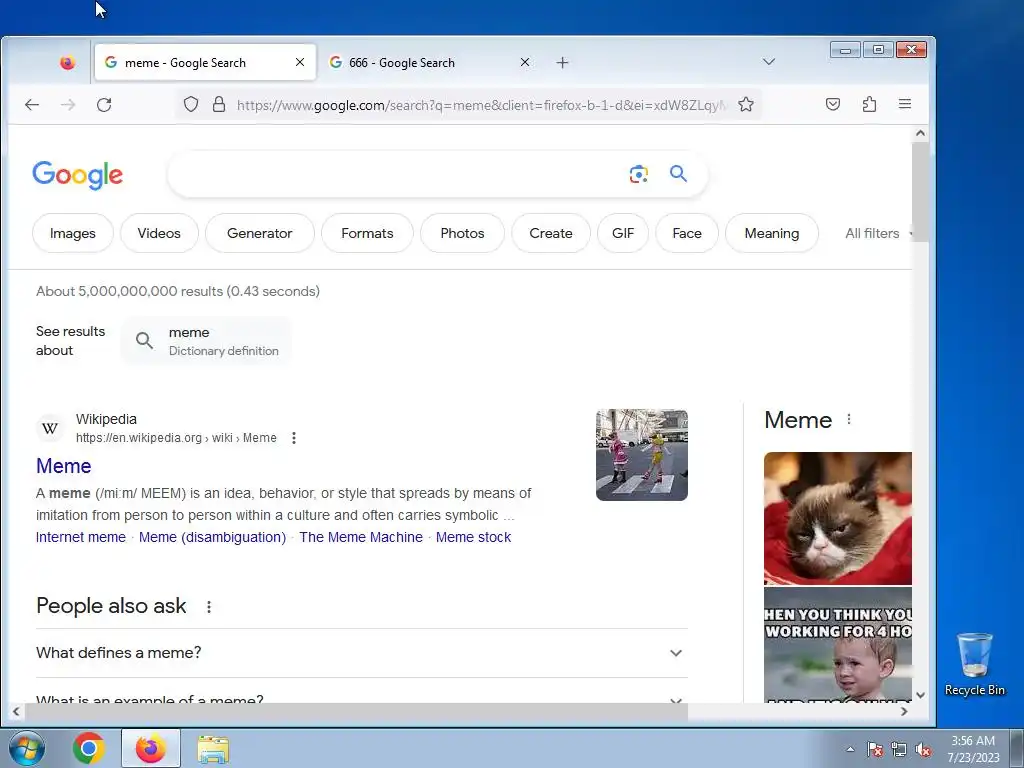The width and height of the screenshot is (1024, 768).
Task: Show hidden tray icons arrow
Action: 850,750
